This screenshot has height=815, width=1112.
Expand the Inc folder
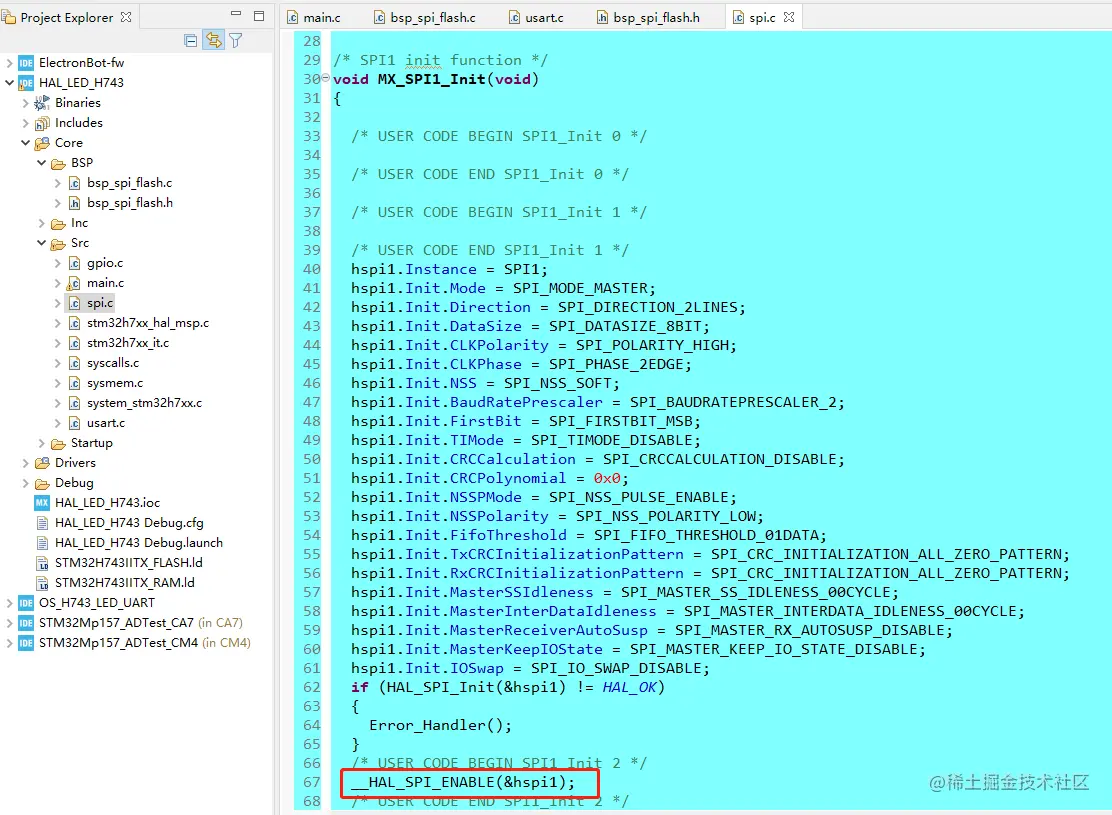click(x=41, y=223)
